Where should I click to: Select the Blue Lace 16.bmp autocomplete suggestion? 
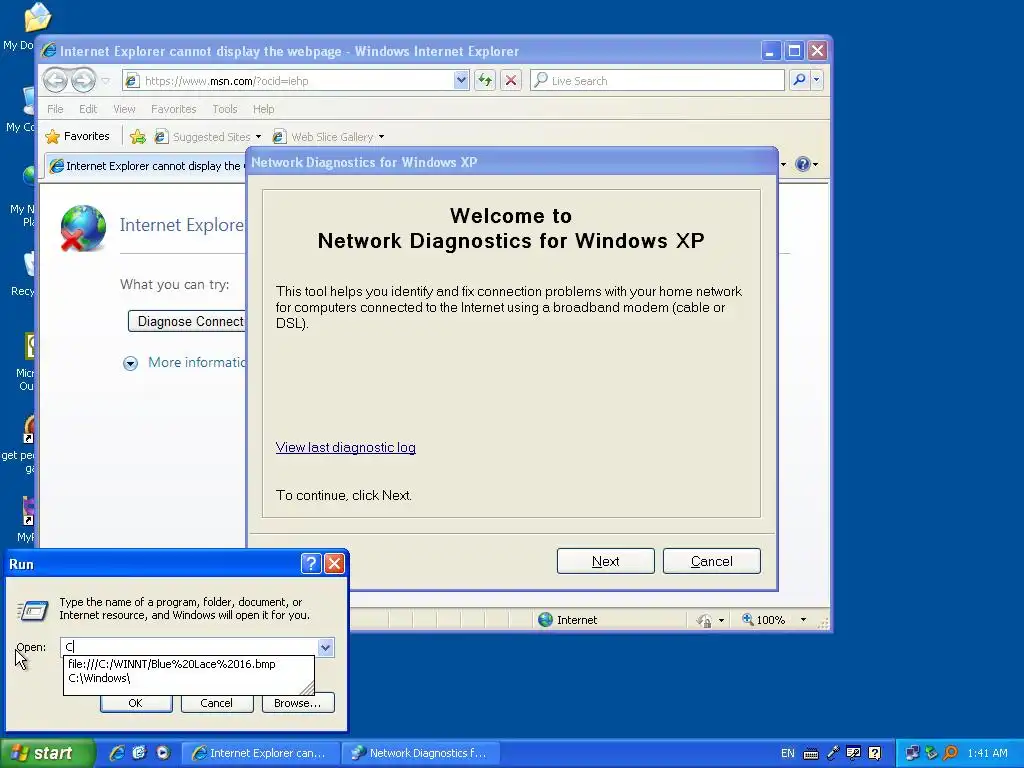(172, 664)
